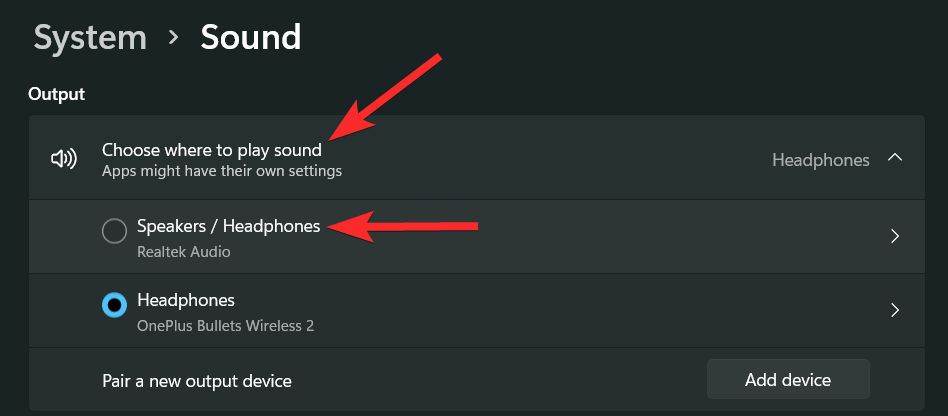This screenshot has height=416, width=948.
Task: Click the current output "Headphones" value at right
Action: click(821, 159)
